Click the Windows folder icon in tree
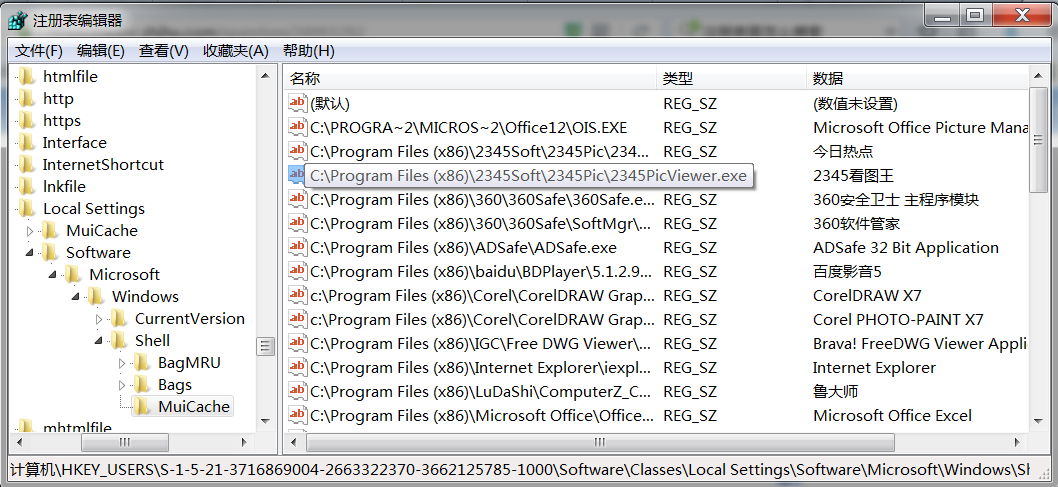The width and height of the screenshot is (1058, 487). coord(96,296)
